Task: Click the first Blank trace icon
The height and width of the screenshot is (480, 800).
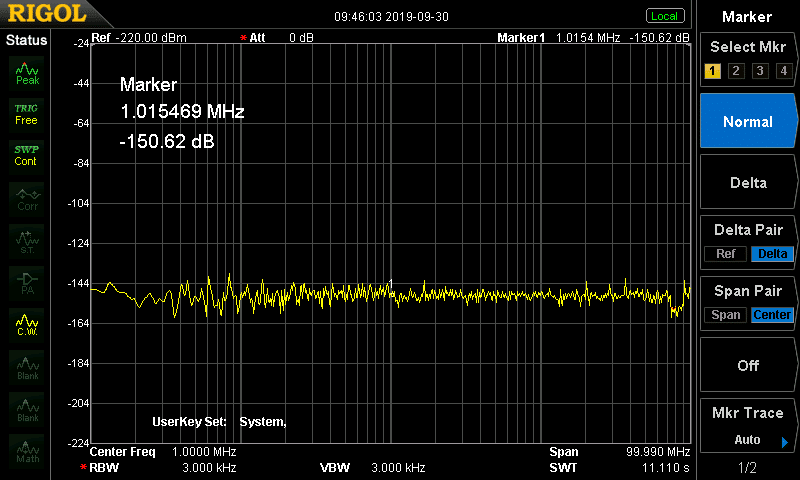Action: pyautogui.click(x=27, y=367)
